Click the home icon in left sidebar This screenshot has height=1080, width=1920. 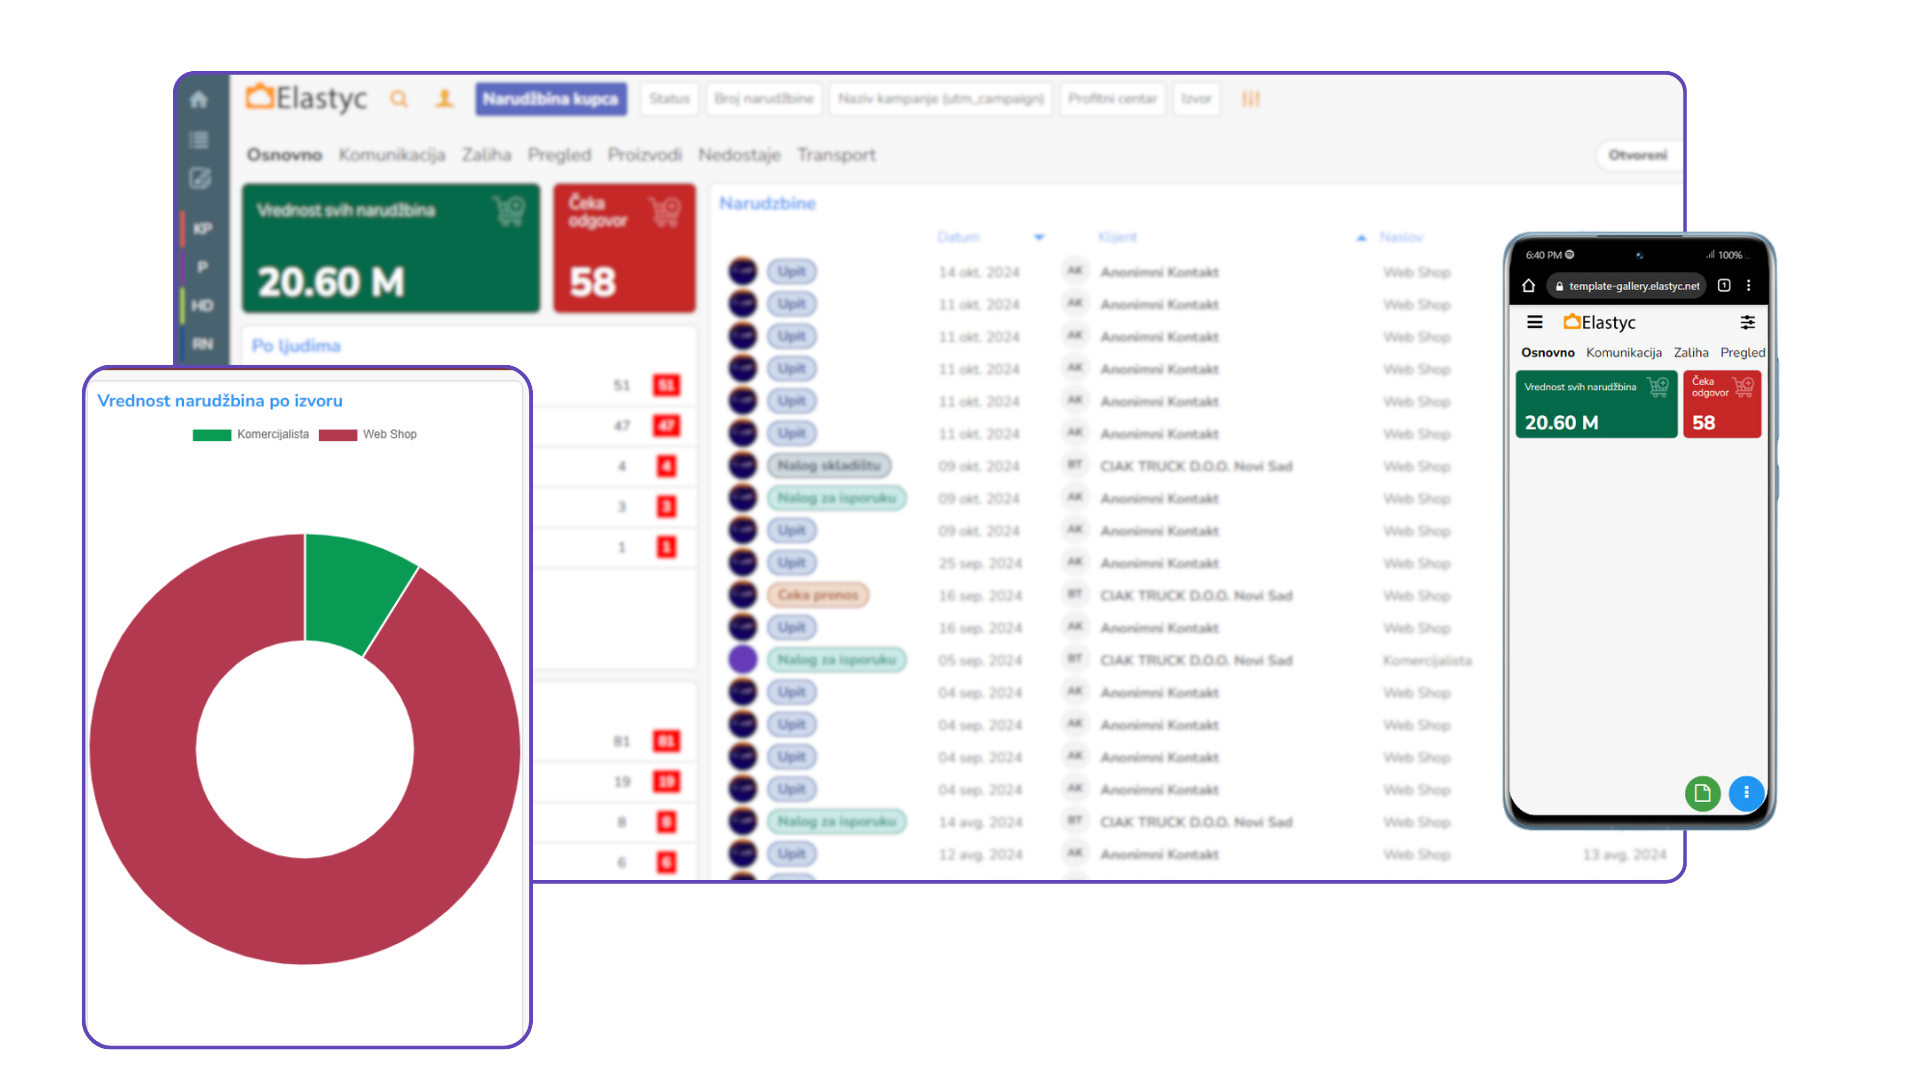pyautogui.click(x=198, y=100)
